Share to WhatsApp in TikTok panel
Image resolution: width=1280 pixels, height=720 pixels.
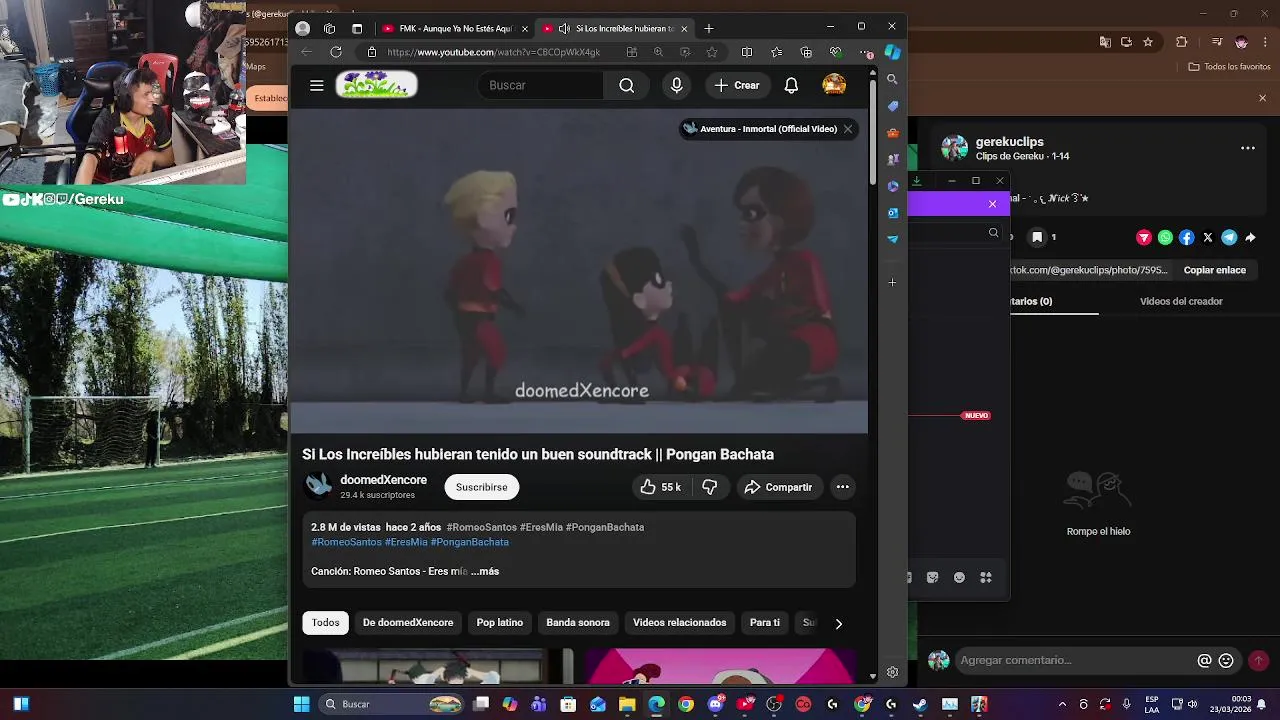(1165, 237)
